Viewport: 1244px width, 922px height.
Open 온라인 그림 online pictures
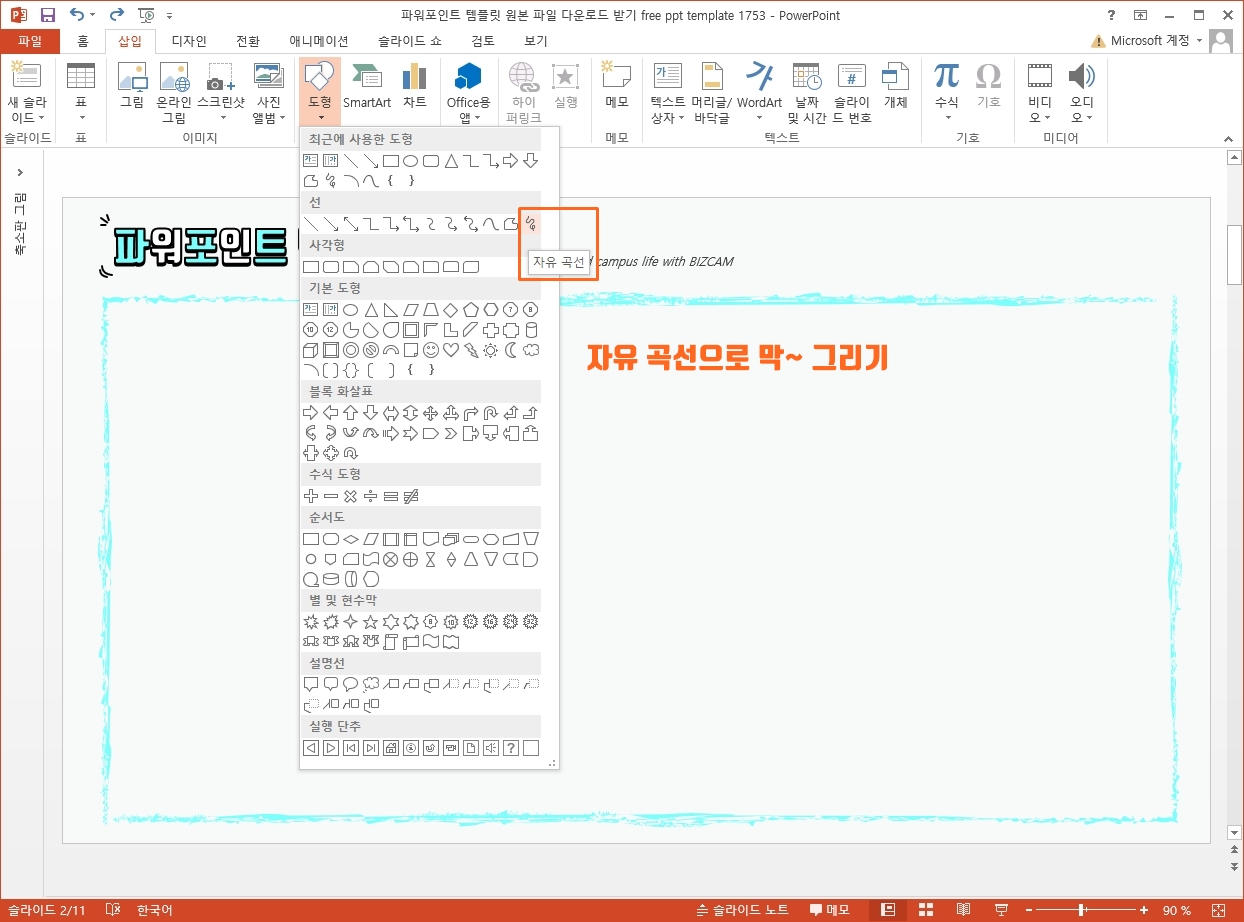(x=174, y=93)
